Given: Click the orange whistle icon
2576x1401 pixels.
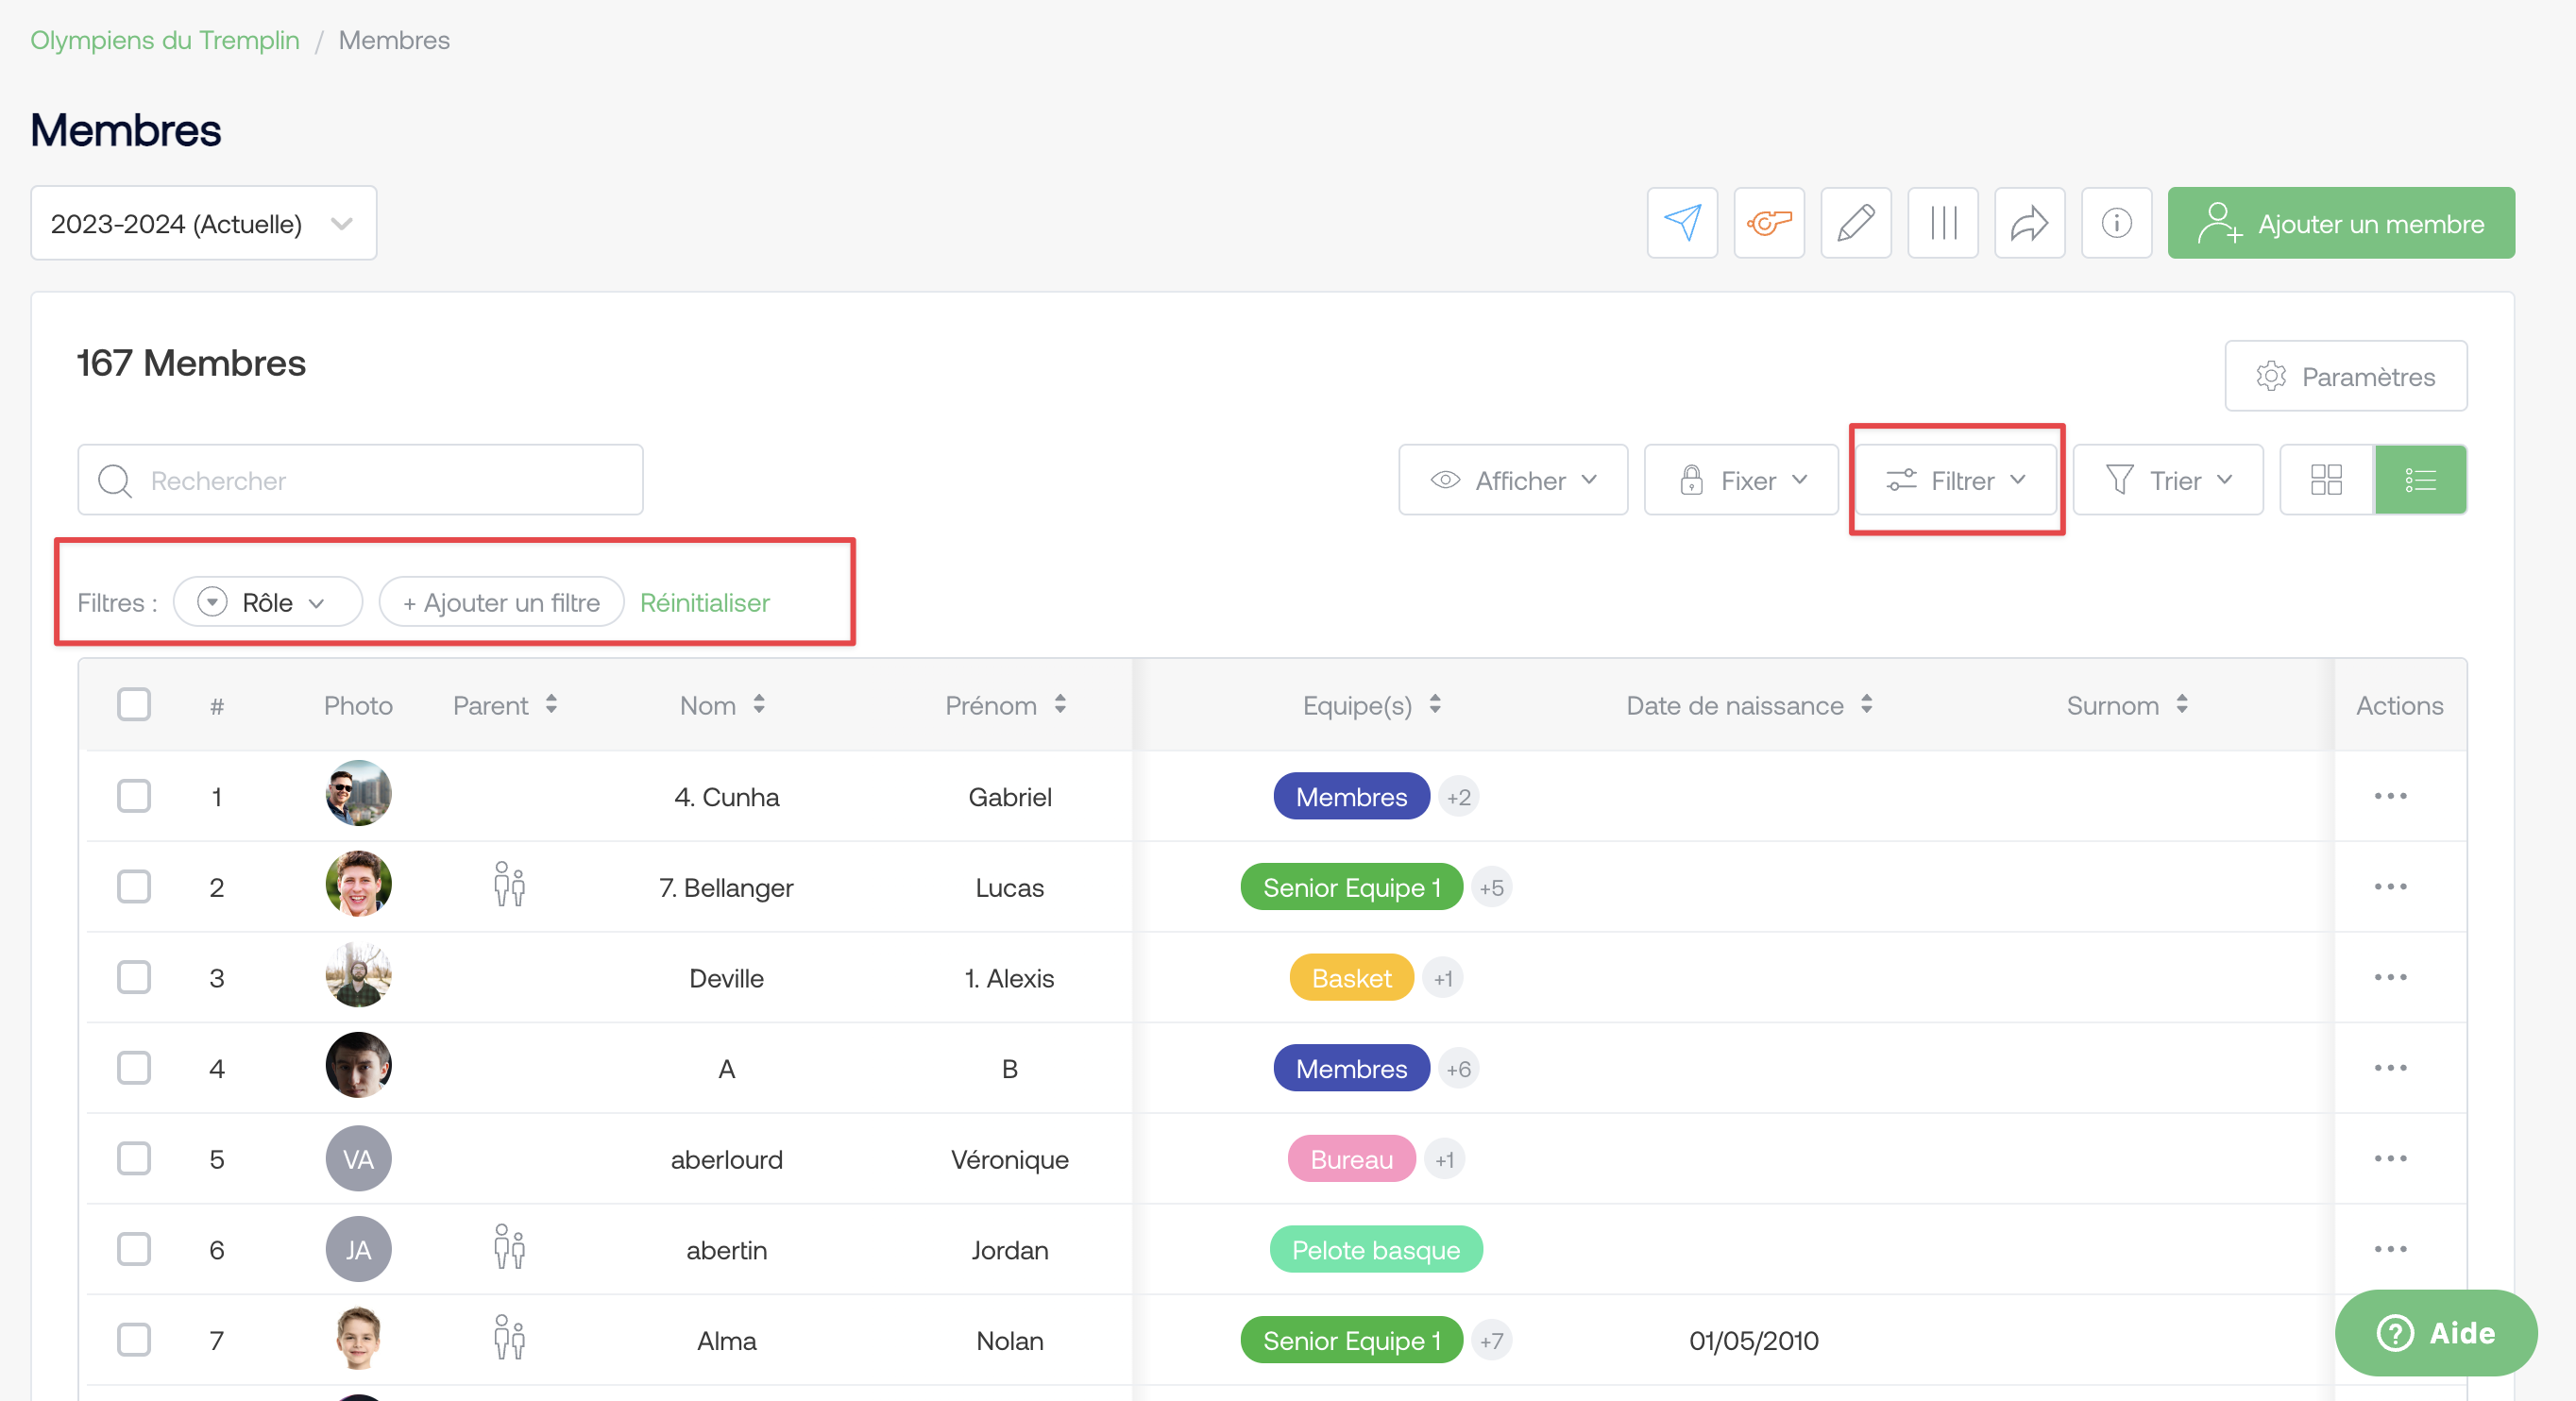Looking at the screenshot, I should (x=1769, y=223).
